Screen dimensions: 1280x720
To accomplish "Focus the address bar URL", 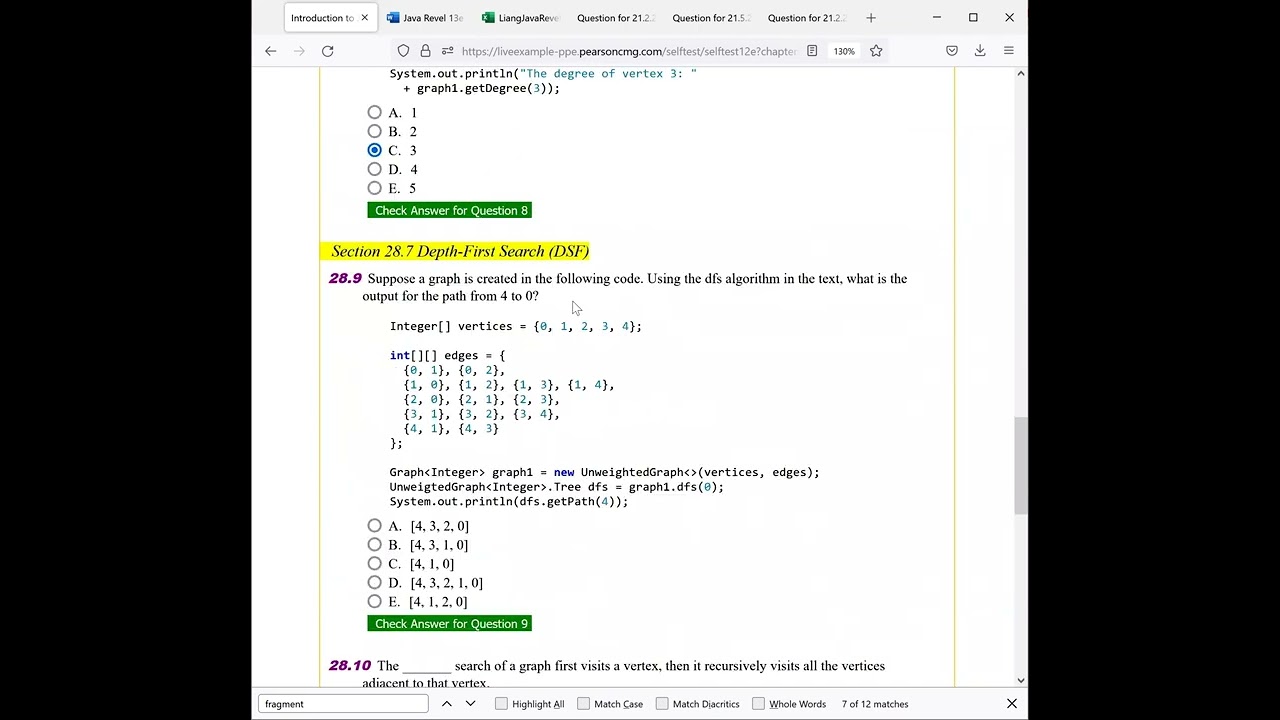I will point(628,51).
